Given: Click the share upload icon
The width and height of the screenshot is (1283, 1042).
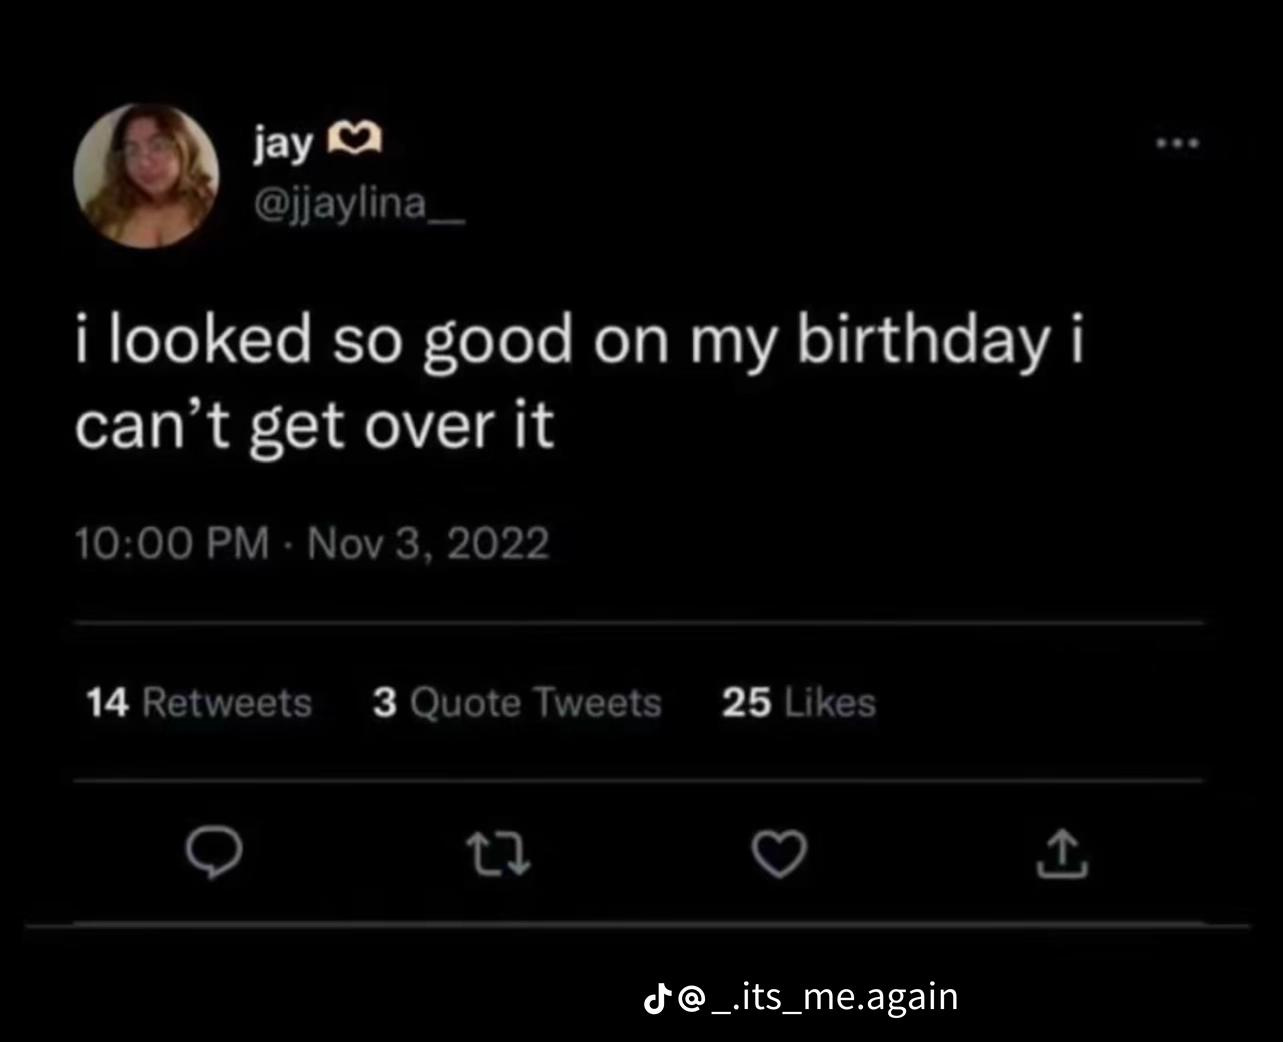Looking at the screenshot, I should click(1061, 854).
